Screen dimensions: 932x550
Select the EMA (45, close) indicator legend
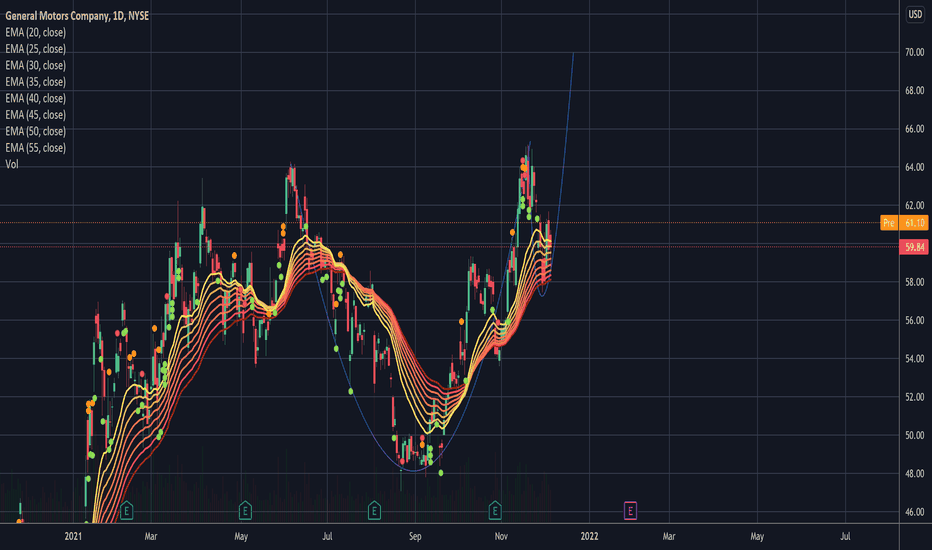tap(36, 115)
